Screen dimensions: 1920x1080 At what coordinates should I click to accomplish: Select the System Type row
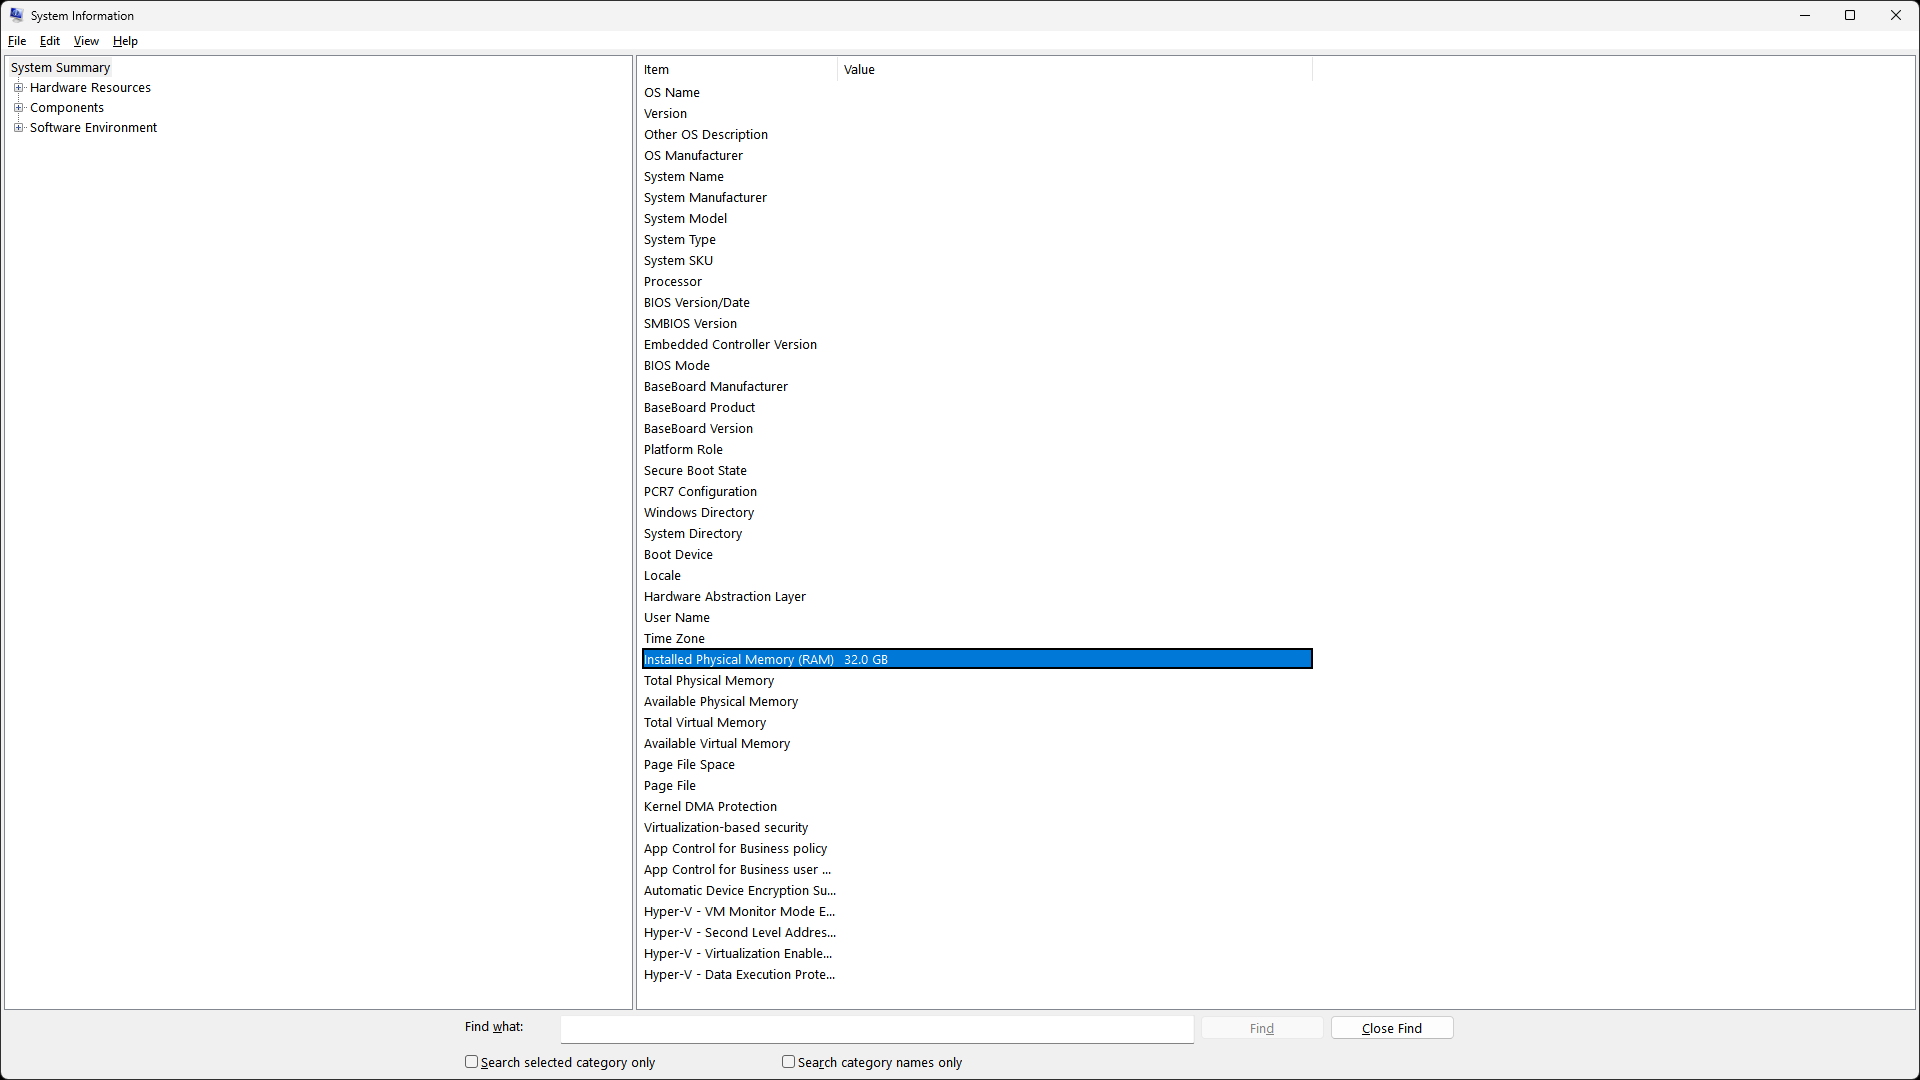click(977, 240)
